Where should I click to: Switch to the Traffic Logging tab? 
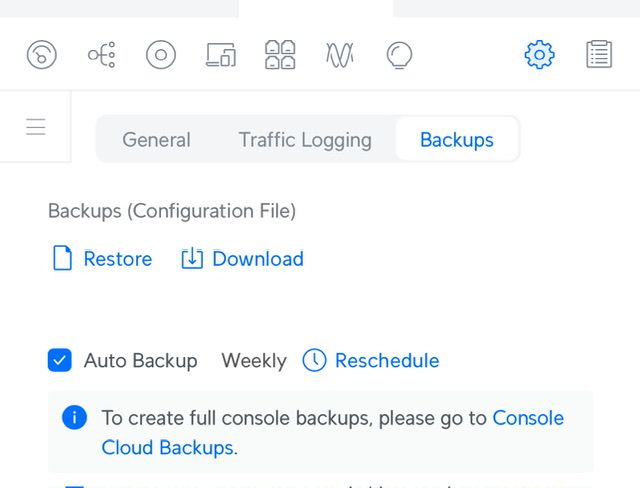(x=305, y=140)
